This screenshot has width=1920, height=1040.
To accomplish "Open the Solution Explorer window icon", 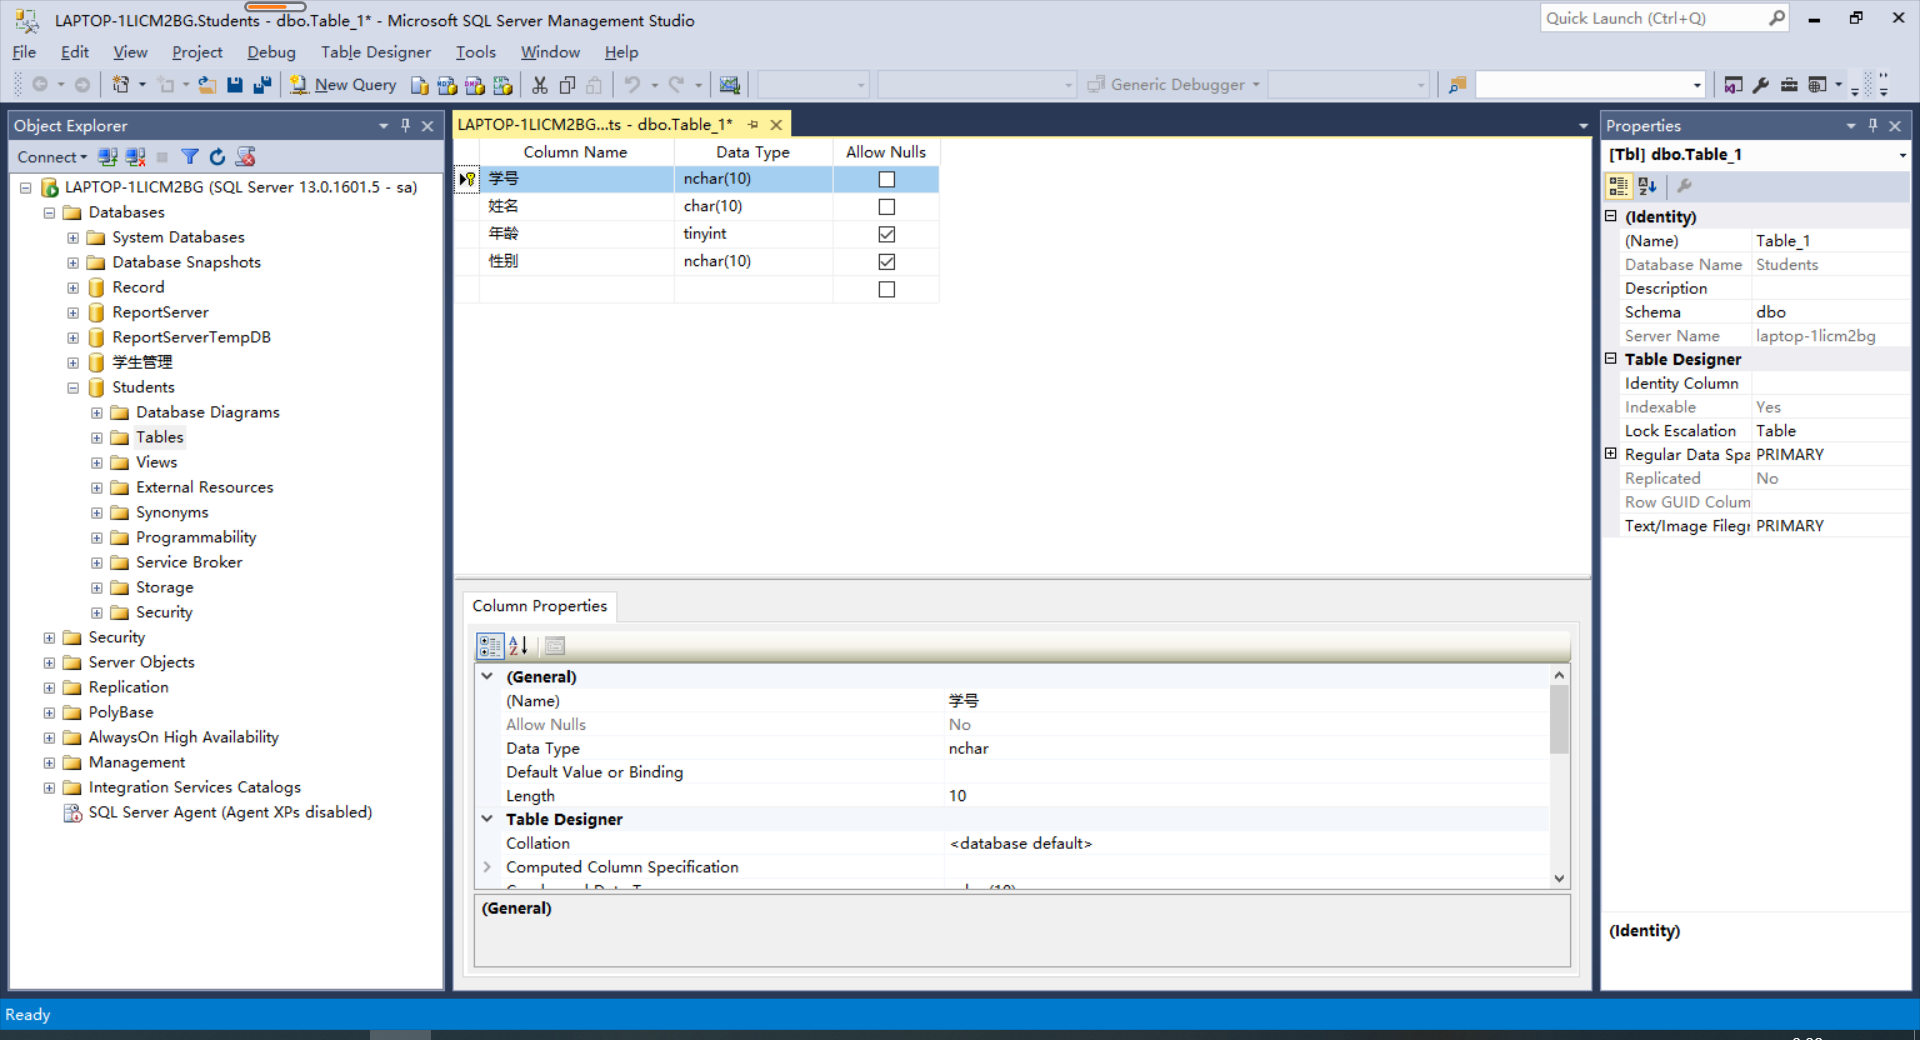I will [x=1733, y=85].
